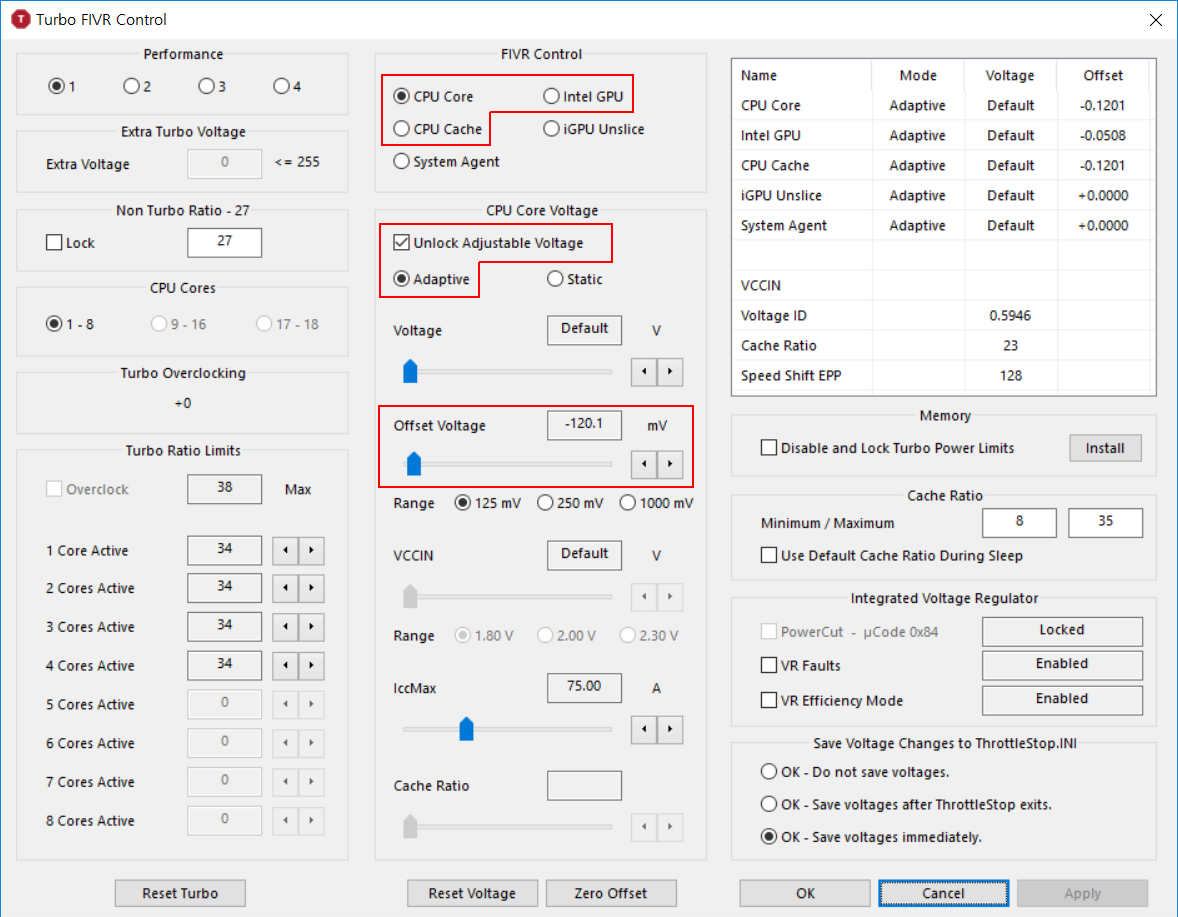Click the Zero Offset button
The width and height of the screenshot is (1178, 917).
point(611,893)
